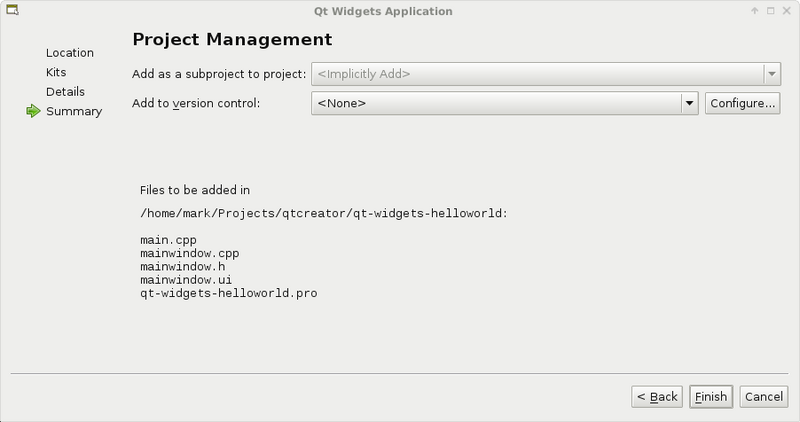Click the 'Add to version control' label
The height and width of the screenshot is (422, 800).
coord(196,103)
